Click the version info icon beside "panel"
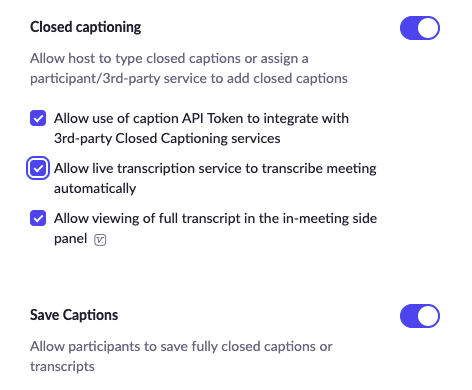This screenshot has height=390, width=472. click(x=100, y=240)
